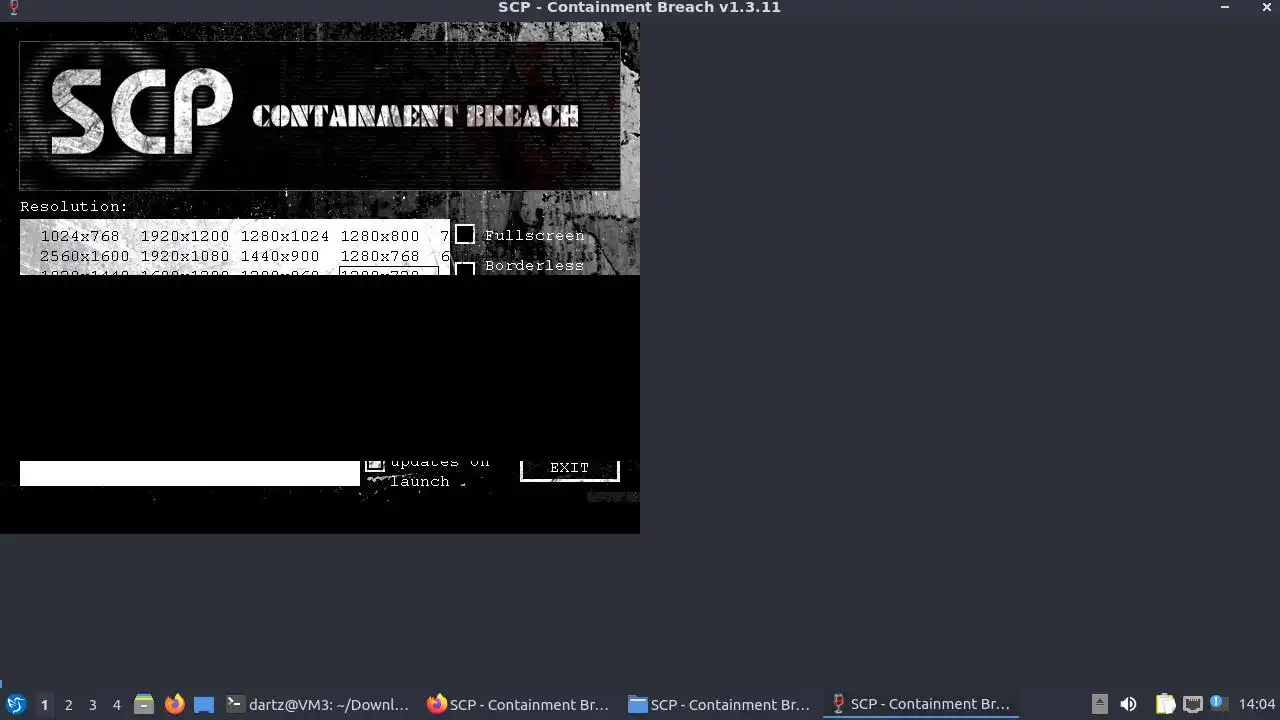Click the Wine glass icon in title bar
The image size is (1280, 720).
[13, 8]
